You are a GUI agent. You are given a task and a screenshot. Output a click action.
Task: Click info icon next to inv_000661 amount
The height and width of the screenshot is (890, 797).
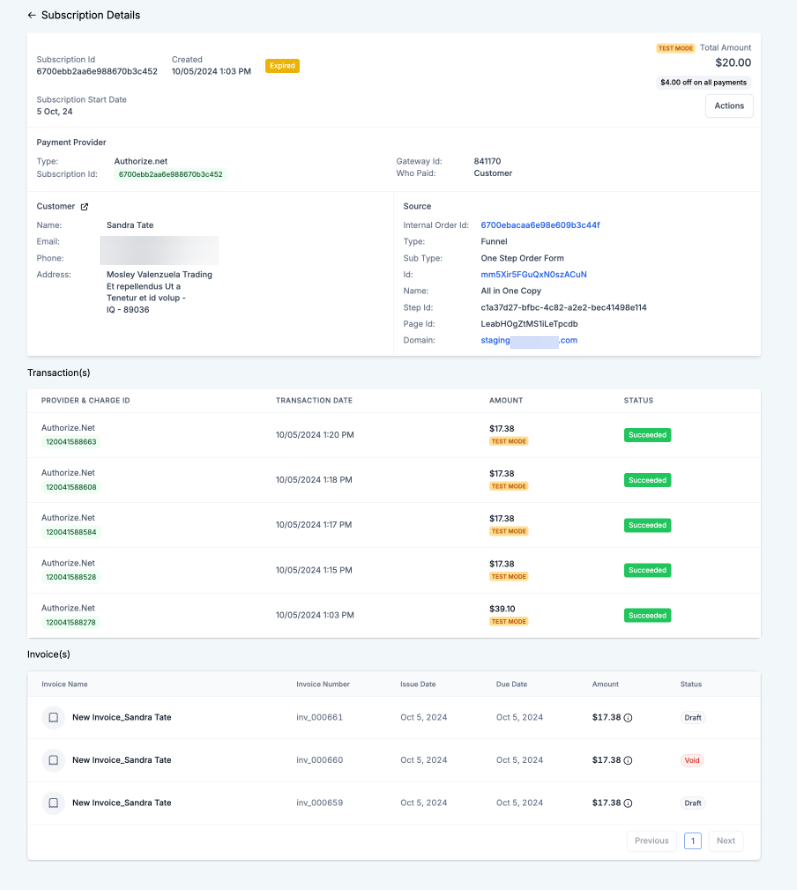click(628, 718)
